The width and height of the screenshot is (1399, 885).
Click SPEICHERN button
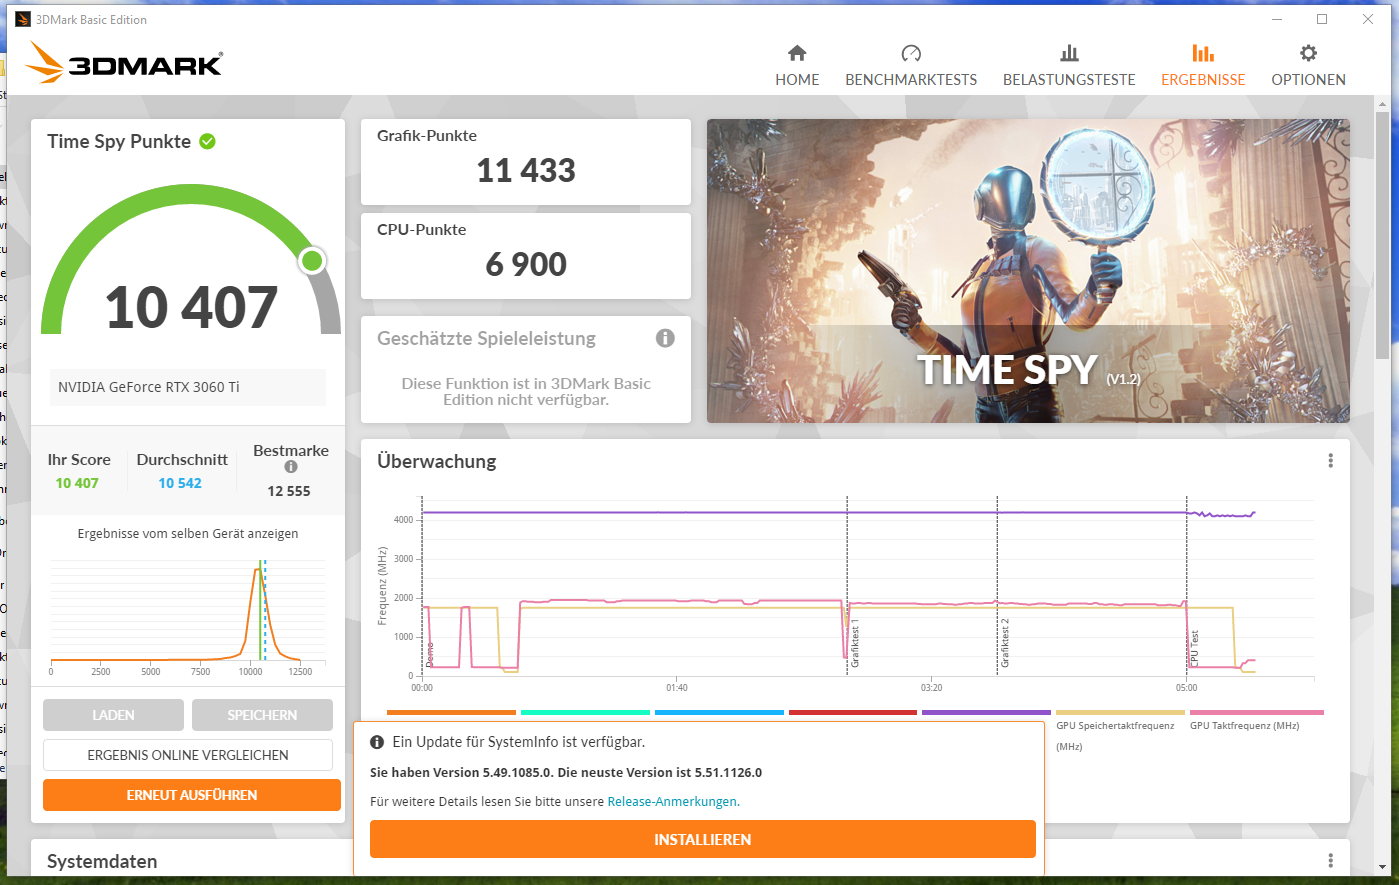pos(262,715)
